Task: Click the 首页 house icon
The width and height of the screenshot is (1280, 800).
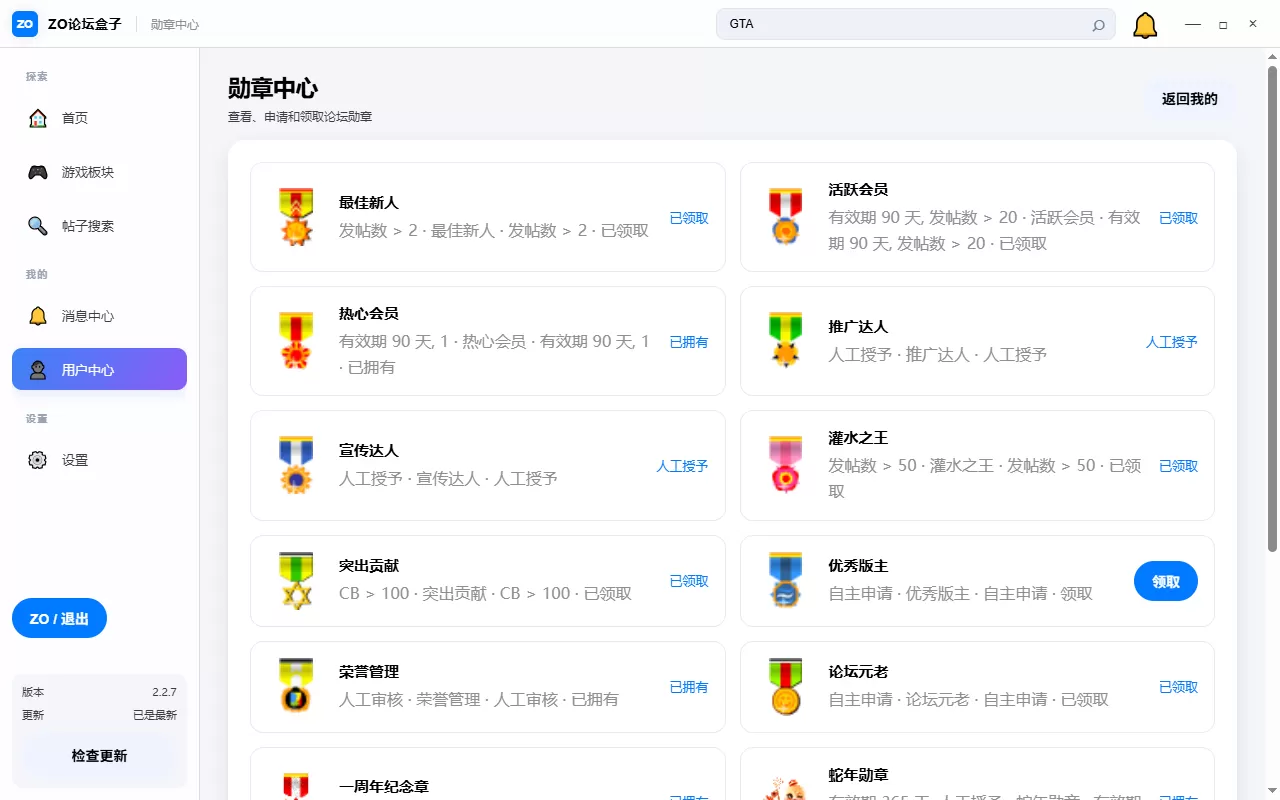Action: coord(38,118)
